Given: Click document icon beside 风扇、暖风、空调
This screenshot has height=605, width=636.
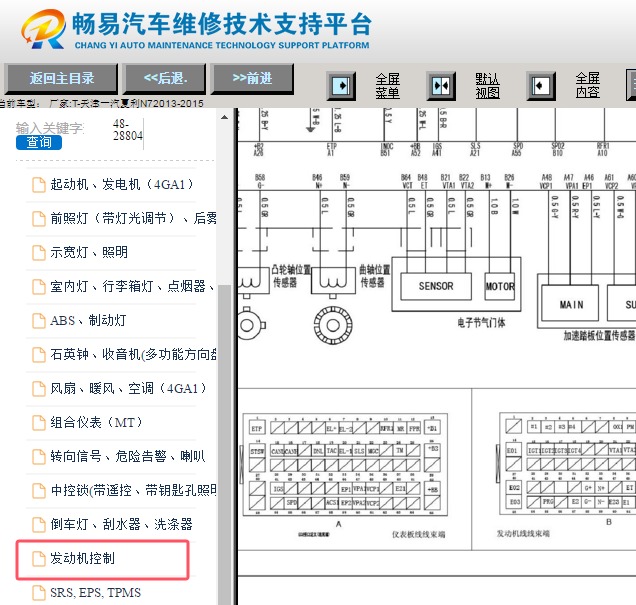Looking at the screenshot, I should pyautogui.click(x=39, y=389).
